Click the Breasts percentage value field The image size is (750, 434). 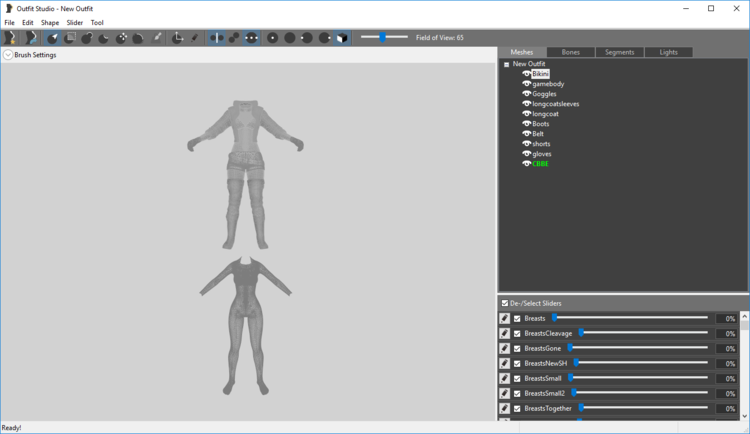(727, 319)
